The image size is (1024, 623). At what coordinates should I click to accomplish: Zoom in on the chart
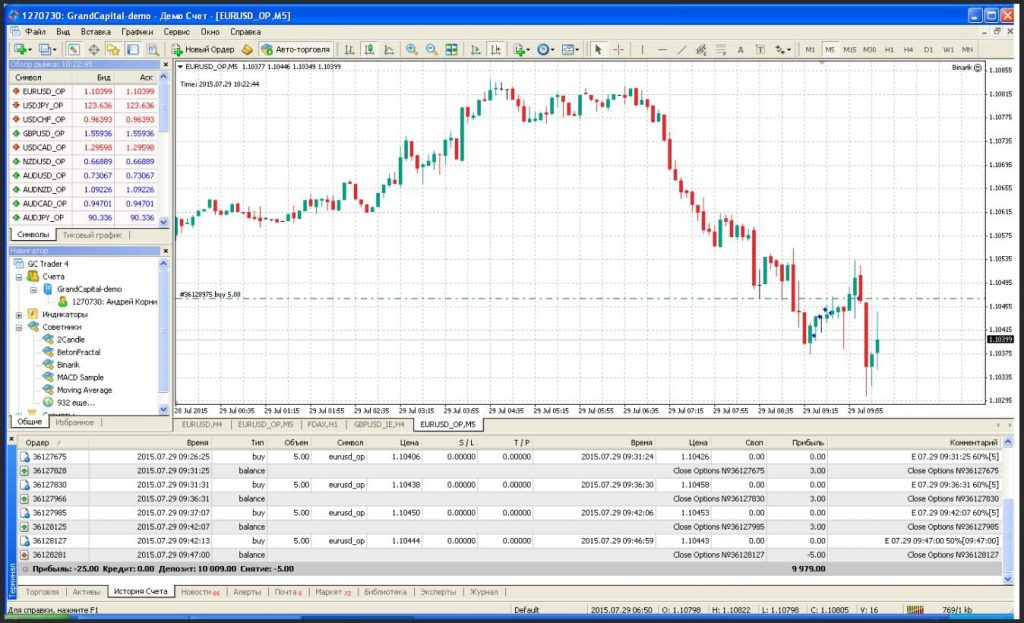pos(412,50)
